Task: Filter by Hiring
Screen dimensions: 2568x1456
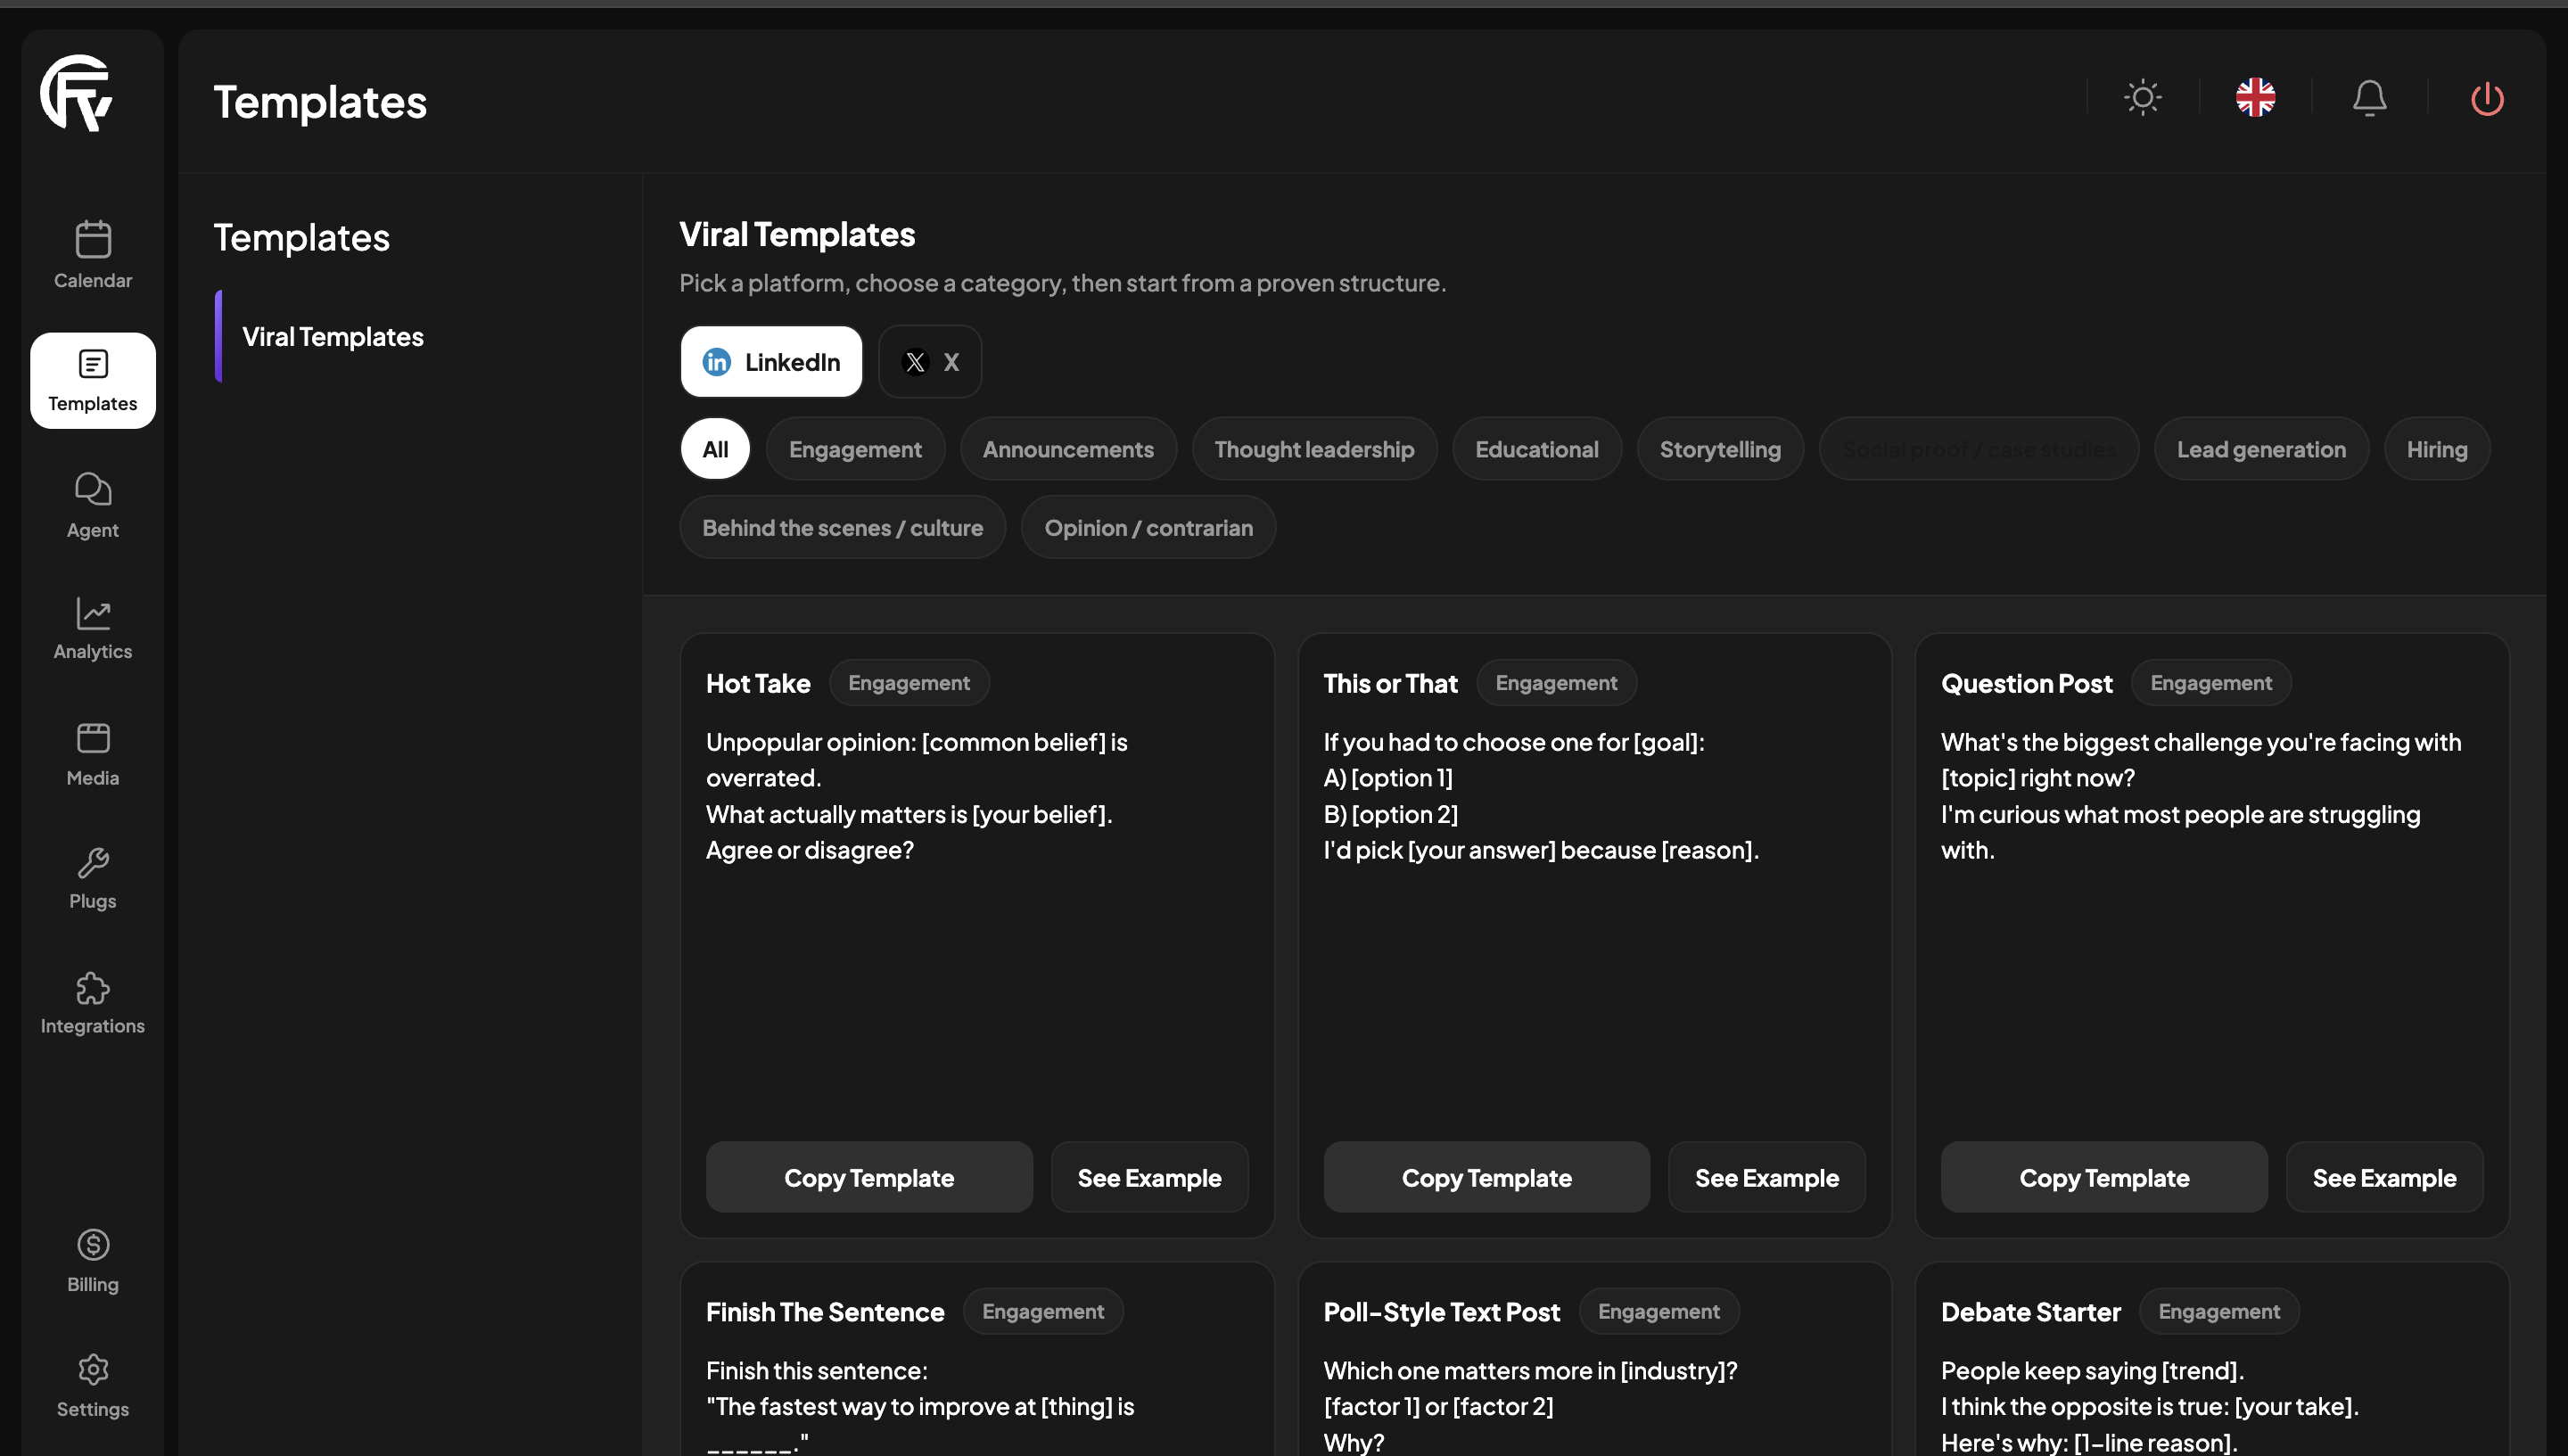Action: coord(2437,449)
